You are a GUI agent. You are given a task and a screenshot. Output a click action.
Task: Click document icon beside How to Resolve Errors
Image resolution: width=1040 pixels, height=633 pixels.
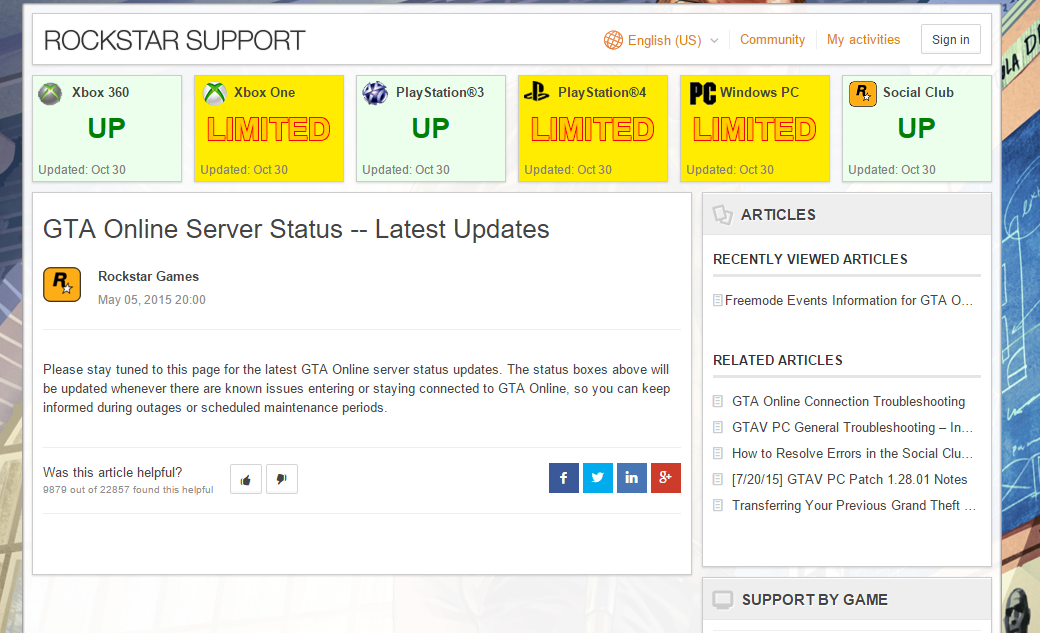pyautogui.click(x=718, y=453)
